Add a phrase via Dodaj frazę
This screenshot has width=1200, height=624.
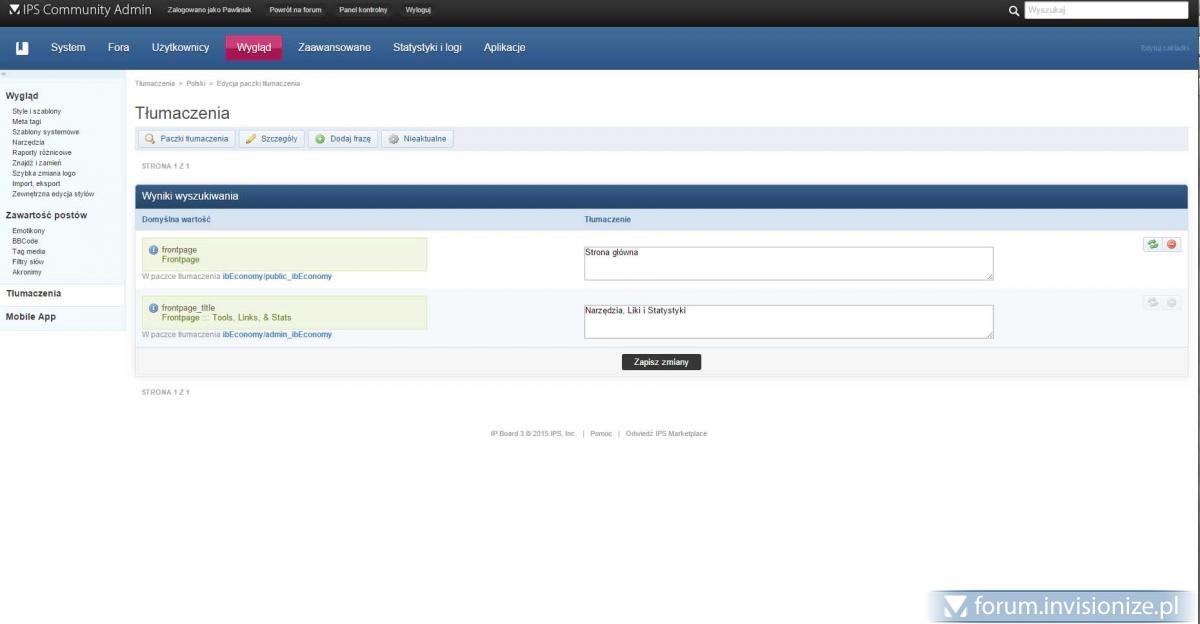[343, 139]
